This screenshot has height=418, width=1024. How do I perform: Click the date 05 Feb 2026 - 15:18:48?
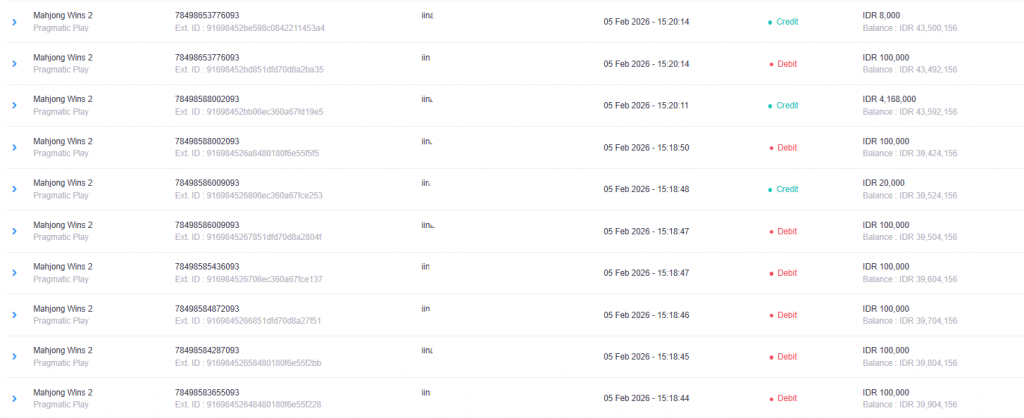pyautogui.click(x=646, y=189)
